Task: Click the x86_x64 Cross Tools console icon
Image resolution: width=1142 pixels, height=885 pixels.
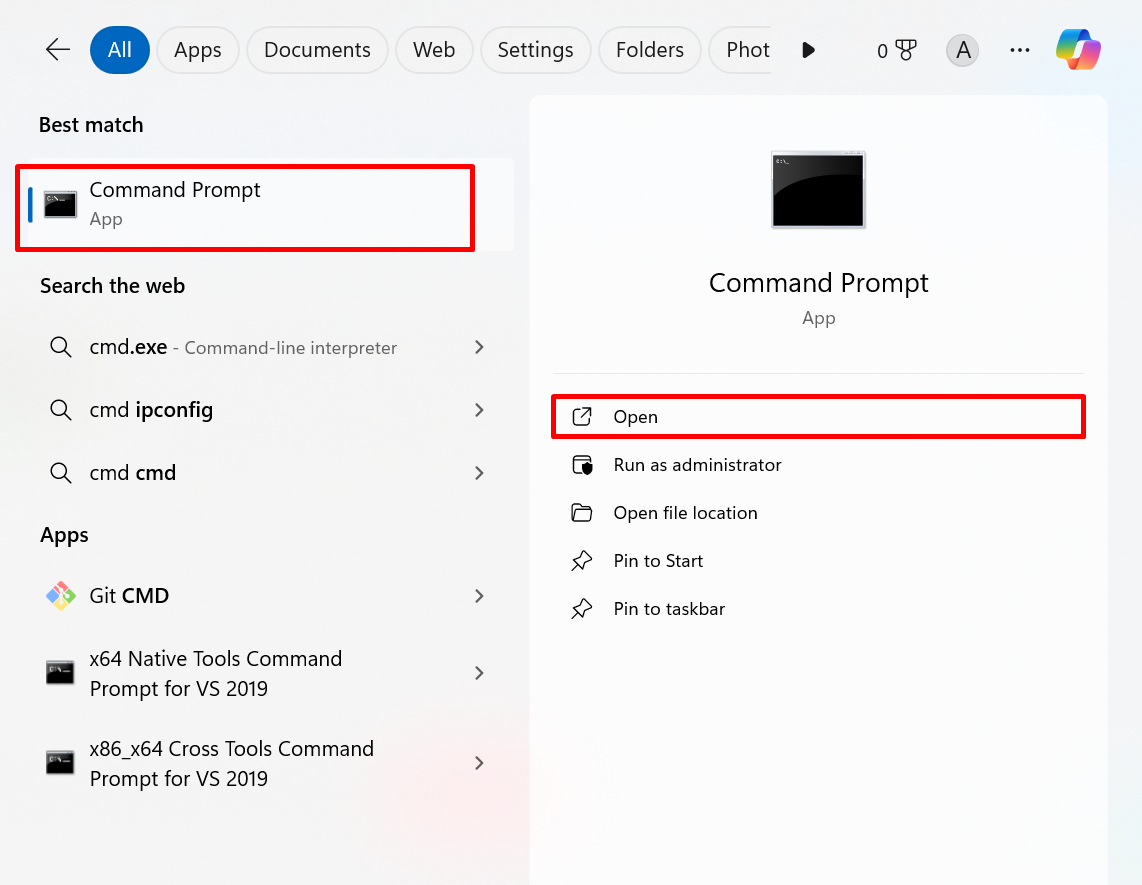Action: click(60, 763)
